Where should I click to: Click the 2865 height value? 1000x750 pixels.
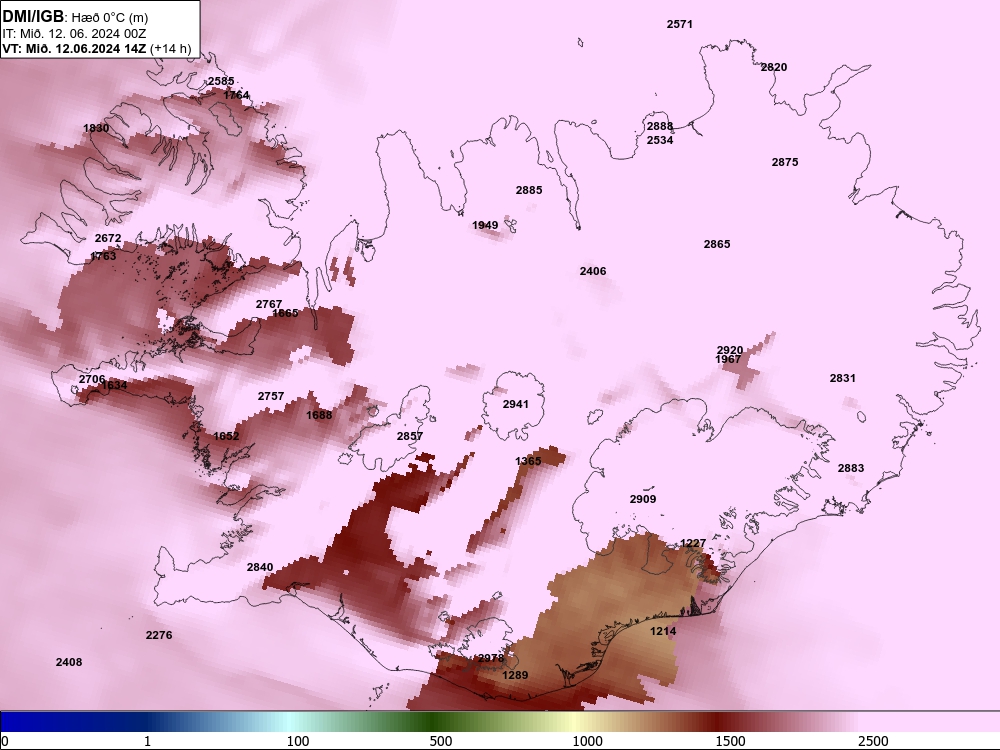[x=717, y=244]
